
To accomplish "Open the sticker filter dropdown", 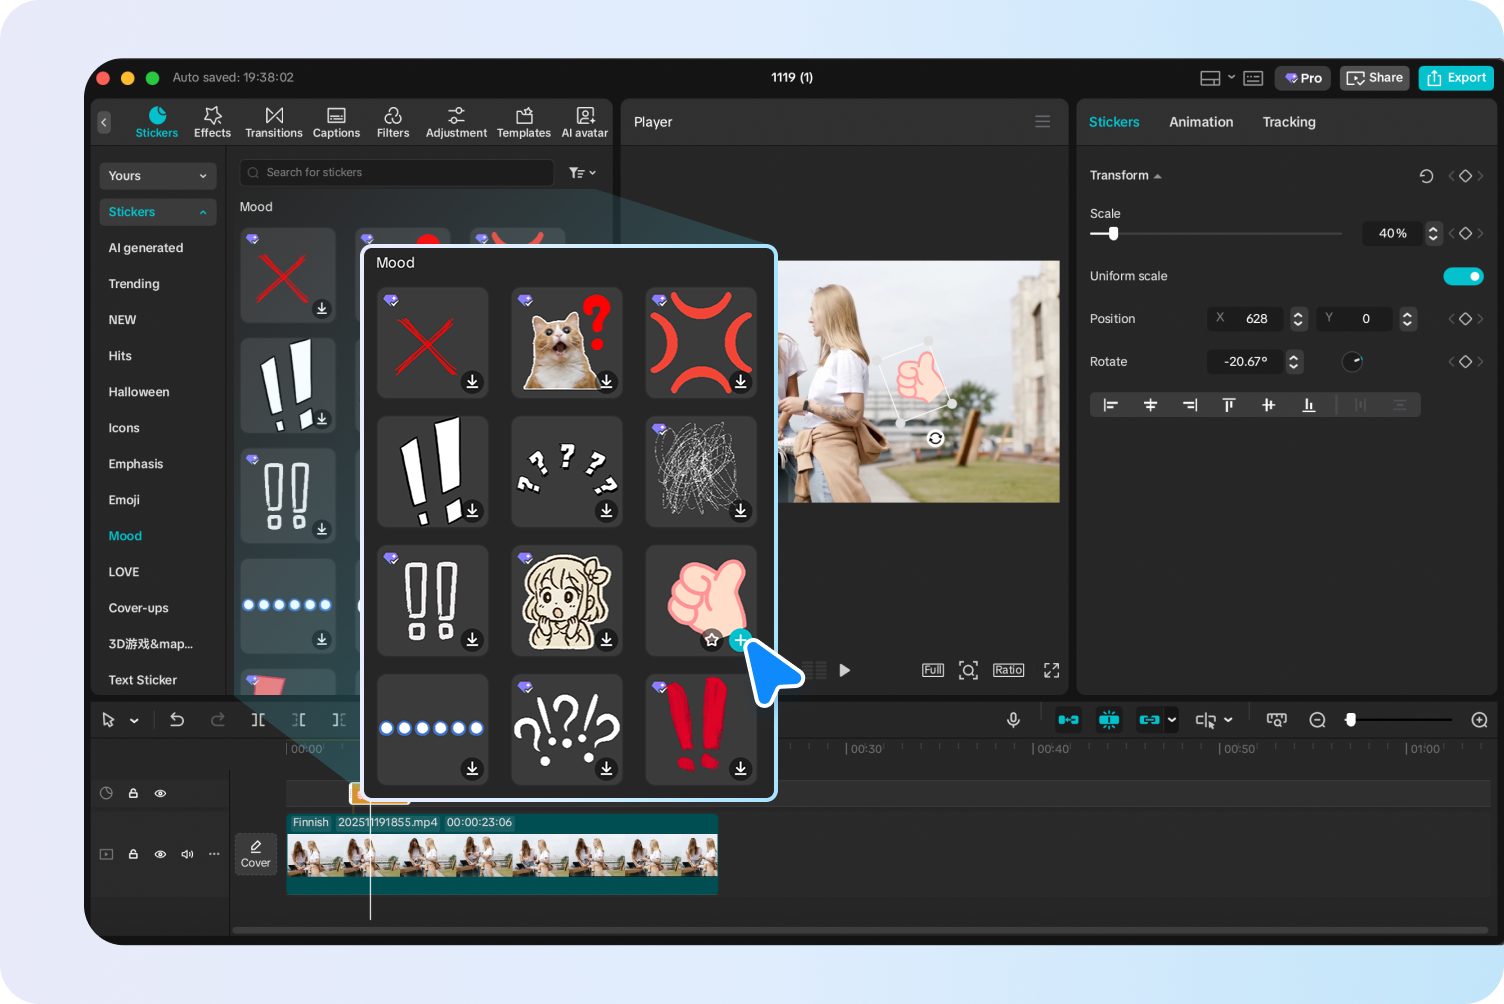I will 582,172.
